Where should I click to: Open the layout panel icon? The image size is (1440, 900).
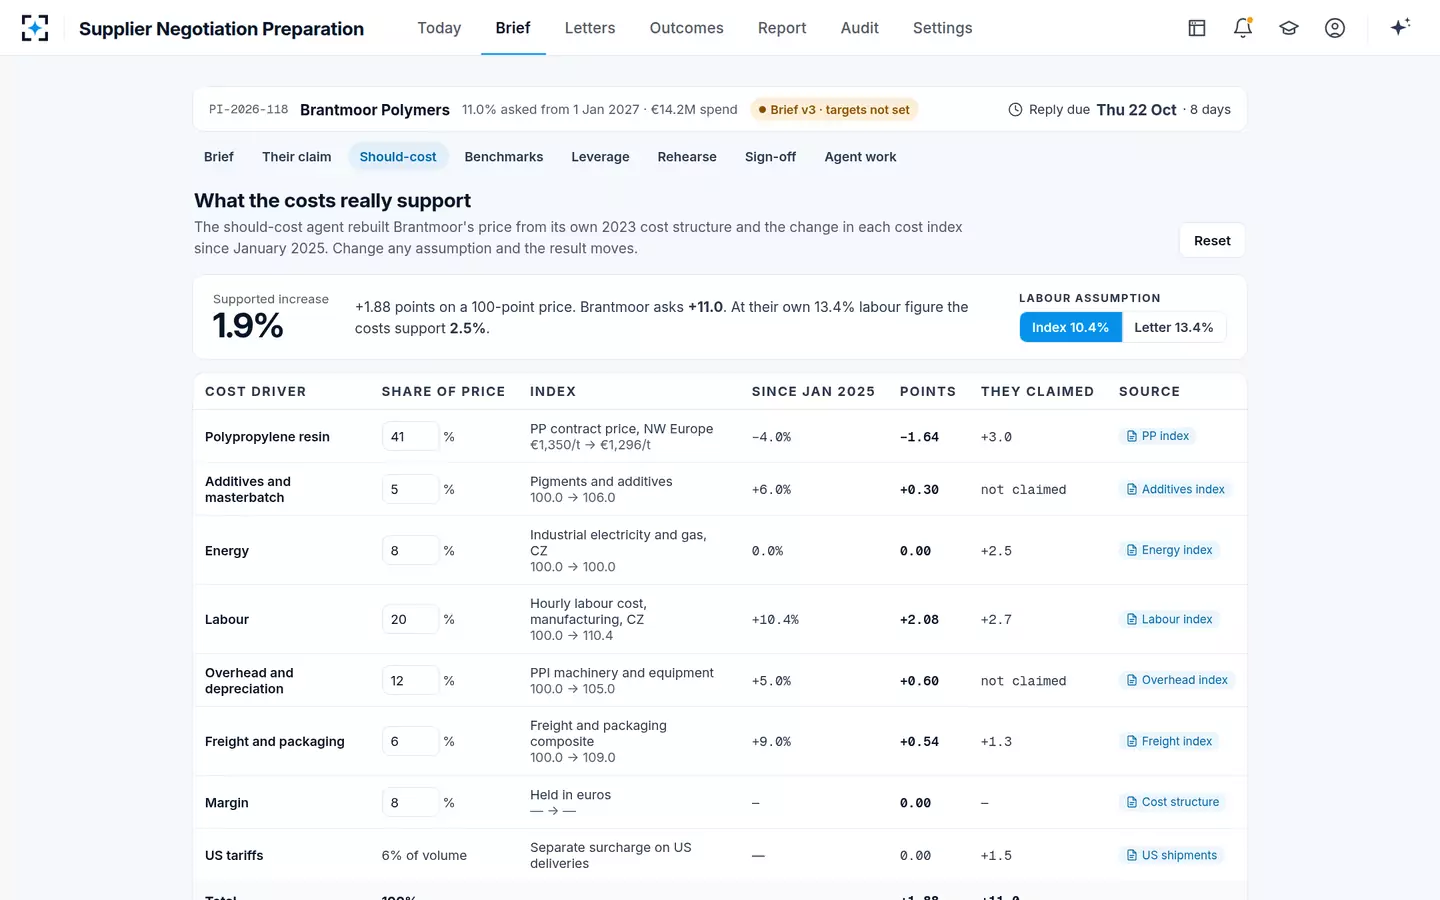click(x=1197, y=28)
